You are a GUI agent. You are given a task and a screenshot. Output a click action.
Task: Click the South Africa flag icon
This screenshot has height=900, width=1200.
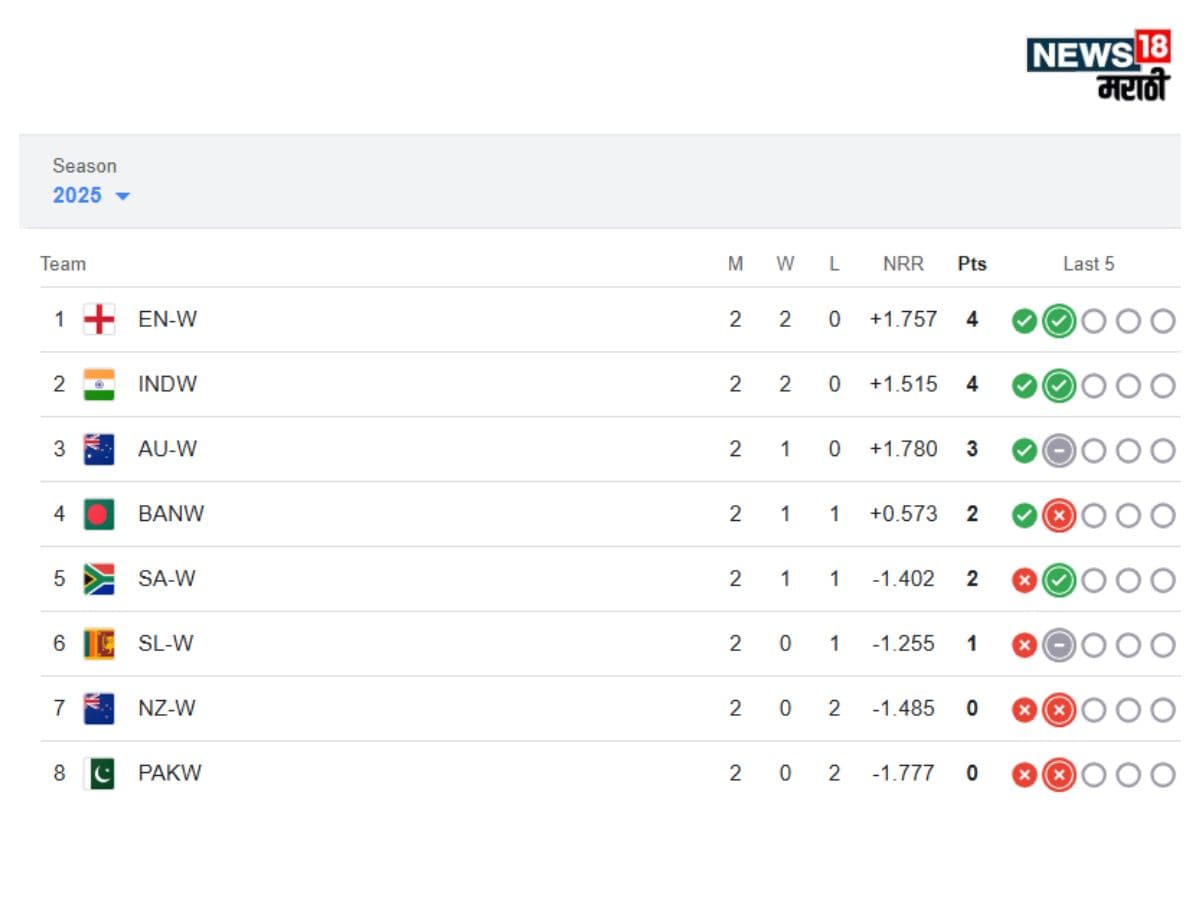click(99, 579)
